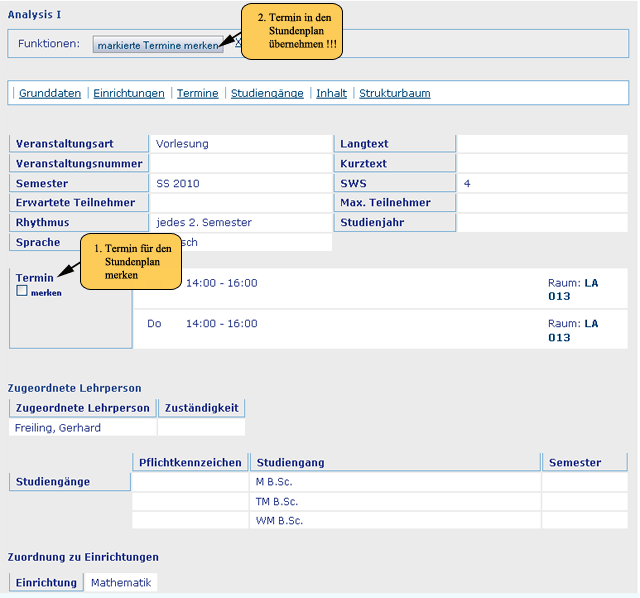Select the Strukturbaum navigation link

pos(395,93)
